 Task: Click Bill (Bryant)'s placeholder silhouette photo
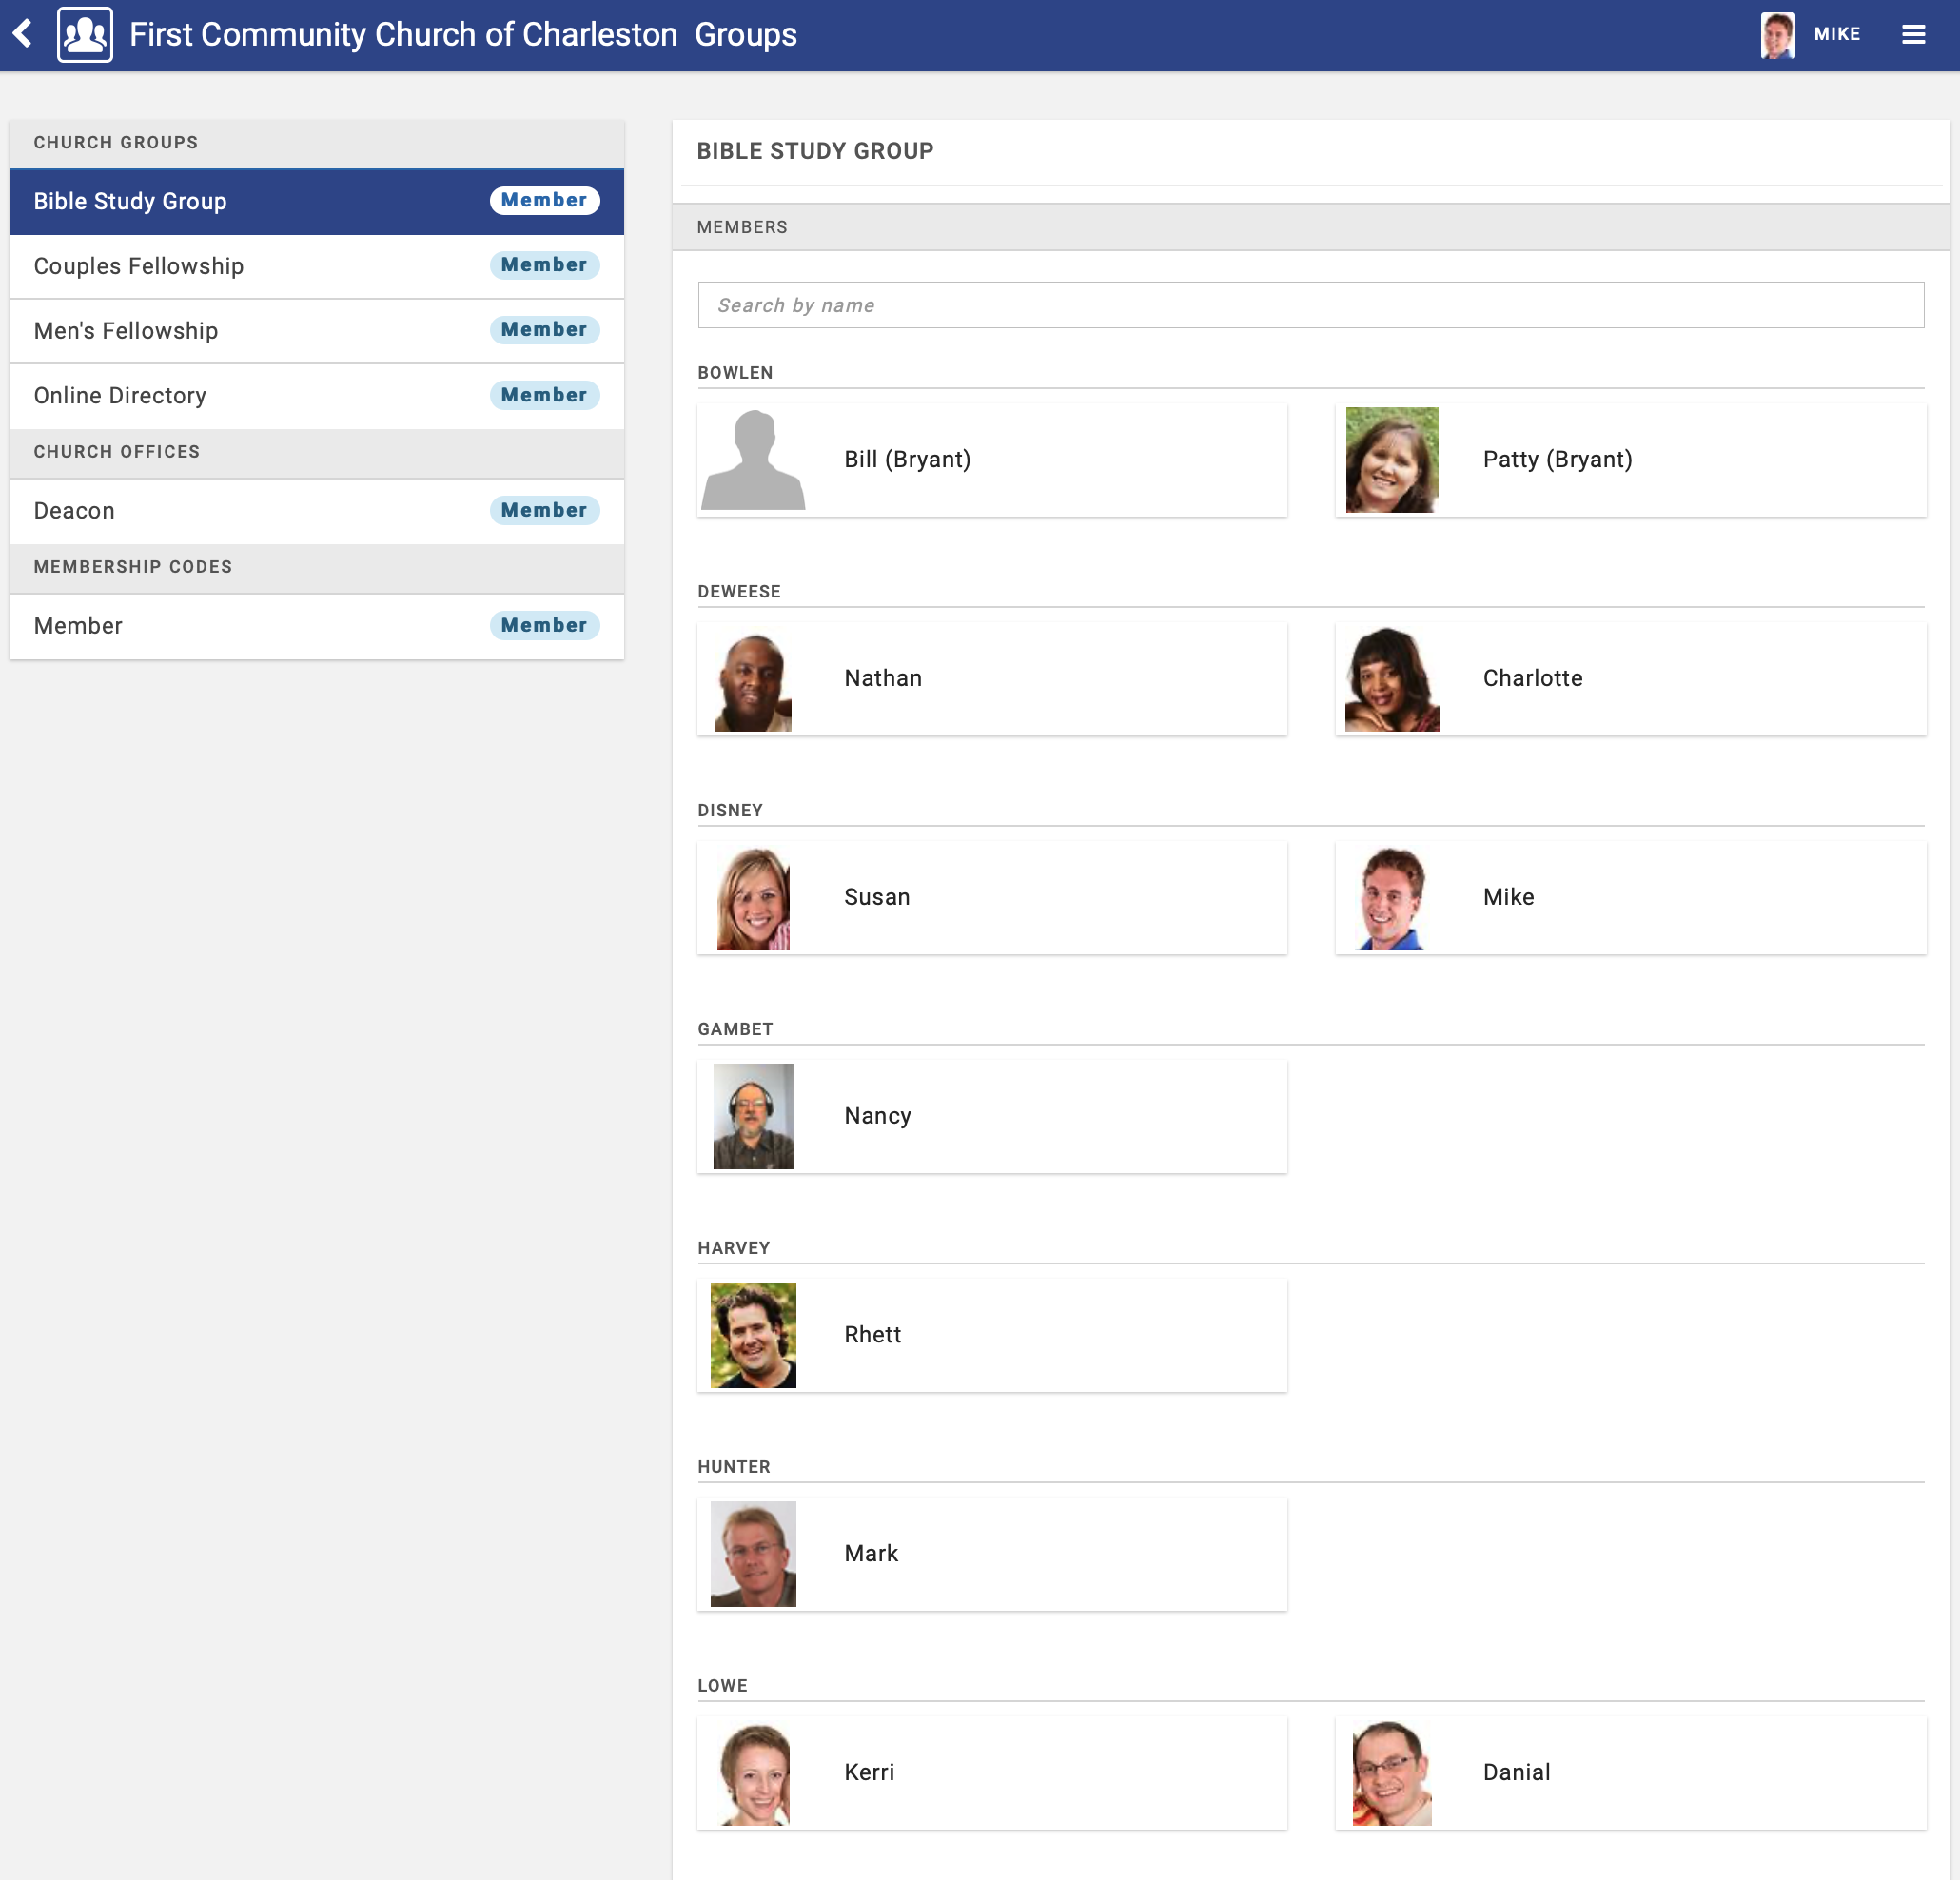(753, 460)
